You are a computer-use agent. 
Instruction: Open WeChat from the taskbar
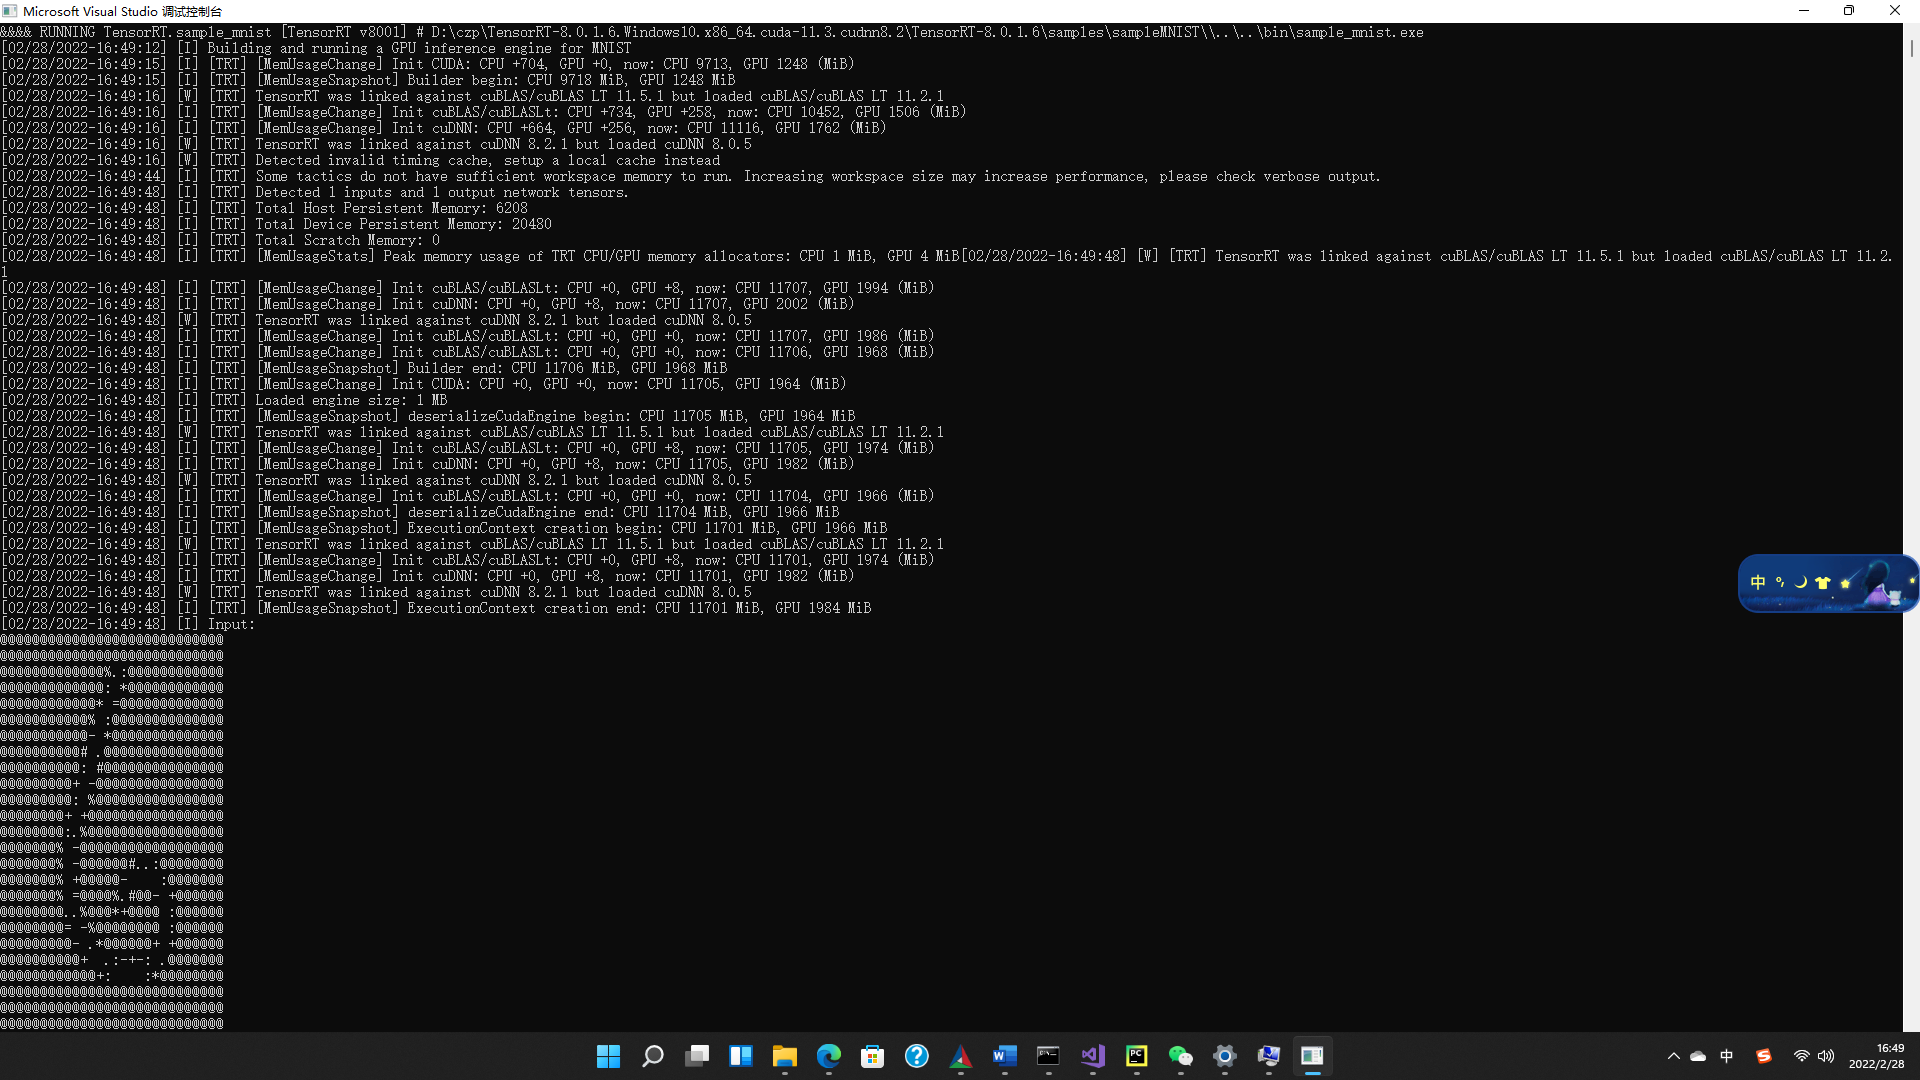tap(1180, 1056)
